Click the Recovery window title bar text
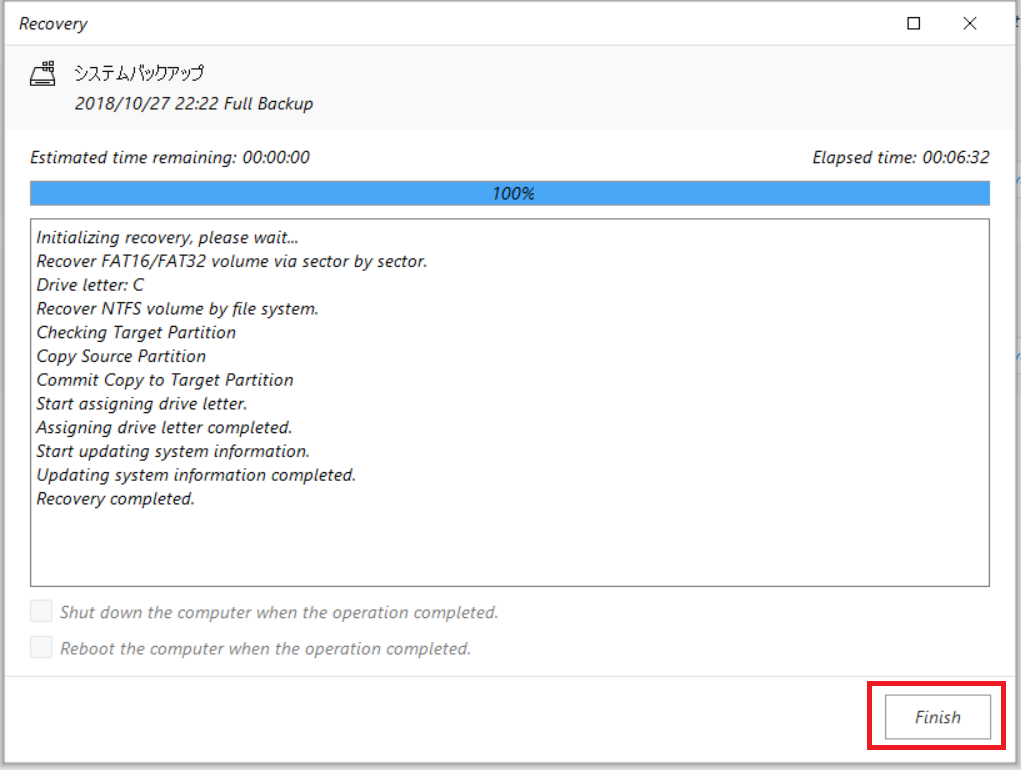The width and height of the screenshot is (1021, 770). [53, 24]
